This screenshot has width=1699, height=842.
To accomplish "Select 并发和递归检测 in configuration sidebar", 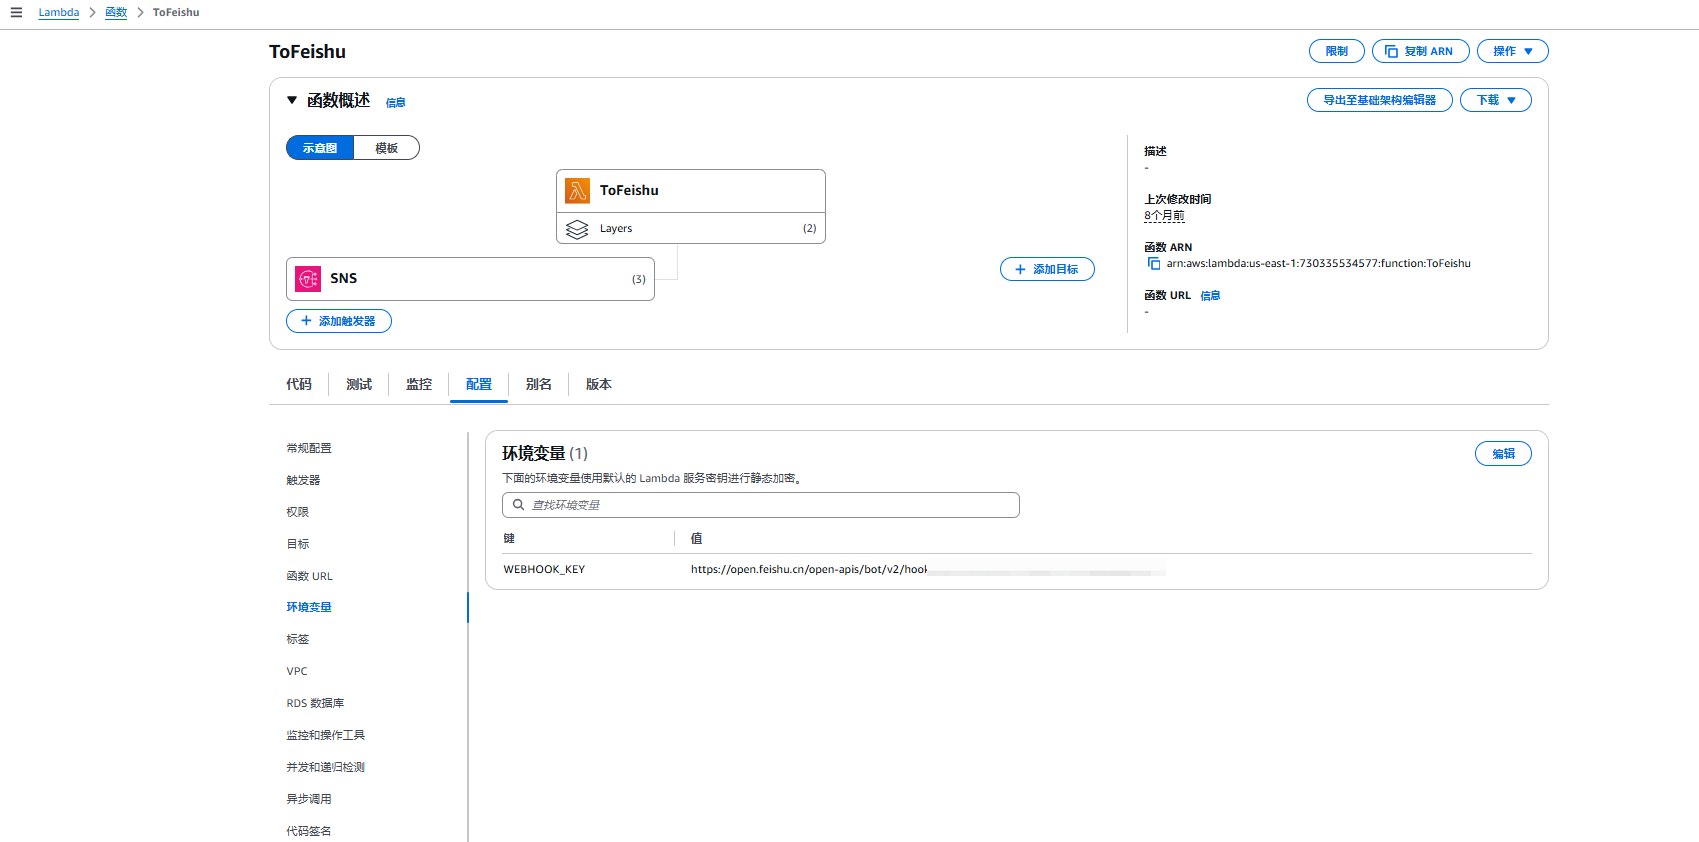I will click(326, 767).
